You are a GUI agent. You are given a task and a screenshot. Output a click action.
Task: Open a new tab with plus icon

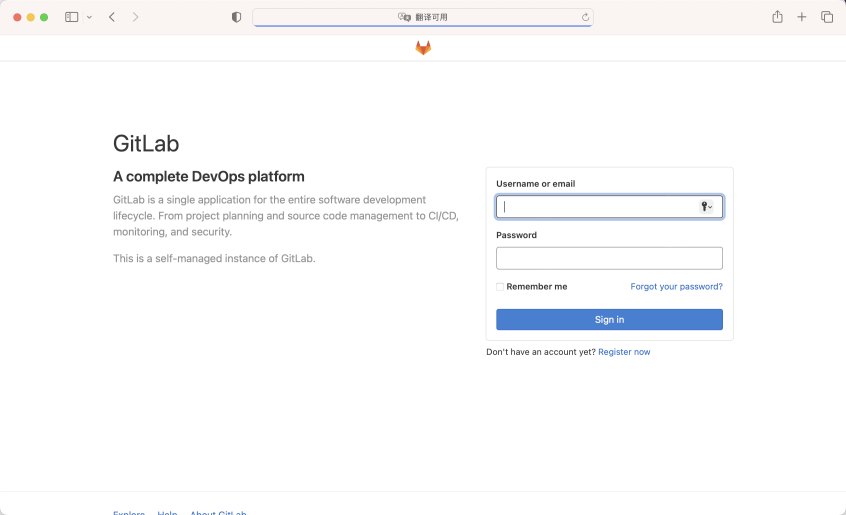[802, 17]
